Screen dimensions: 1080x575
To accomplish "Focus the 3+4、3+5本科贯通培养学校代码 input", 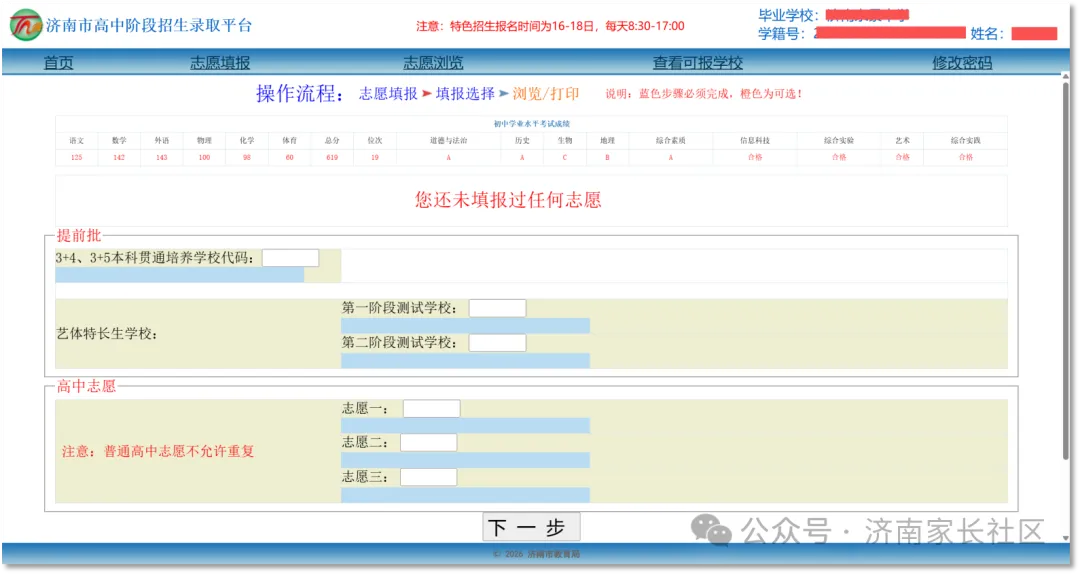I will point(290,258).
